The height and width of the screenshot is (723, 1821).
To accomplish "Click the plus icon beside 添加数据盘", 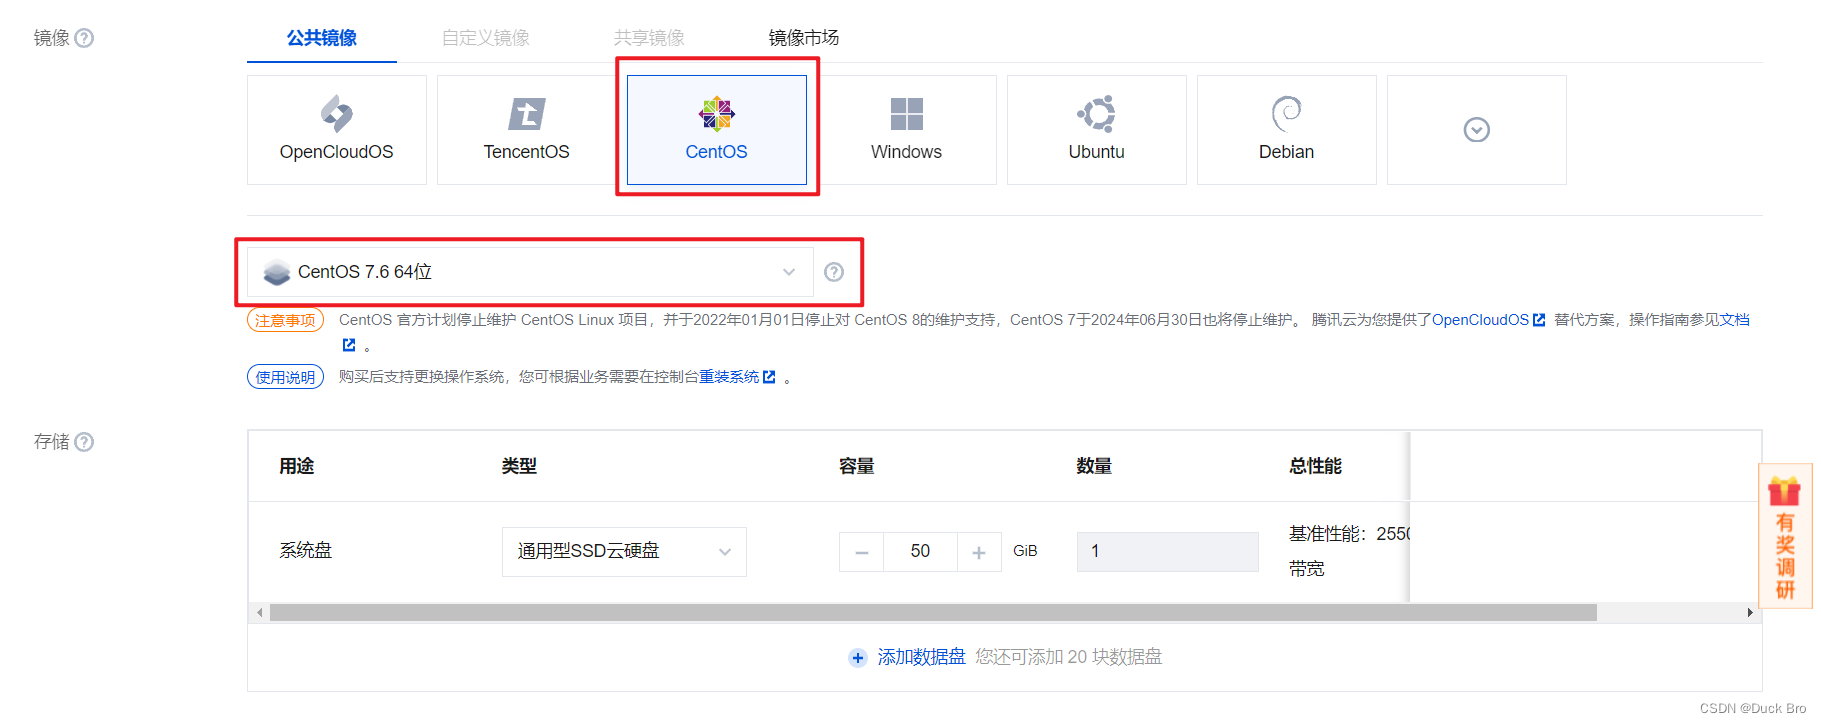I will [858, 658].
